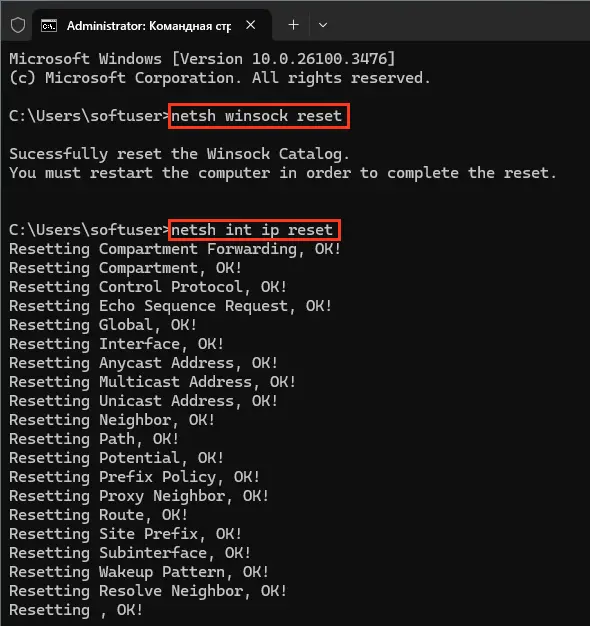Image resolution: width=590 pixels, height=626 pixels.
Task: Click the Sucessfully reset the Winsock Catalog line
Action: [179, 154]
